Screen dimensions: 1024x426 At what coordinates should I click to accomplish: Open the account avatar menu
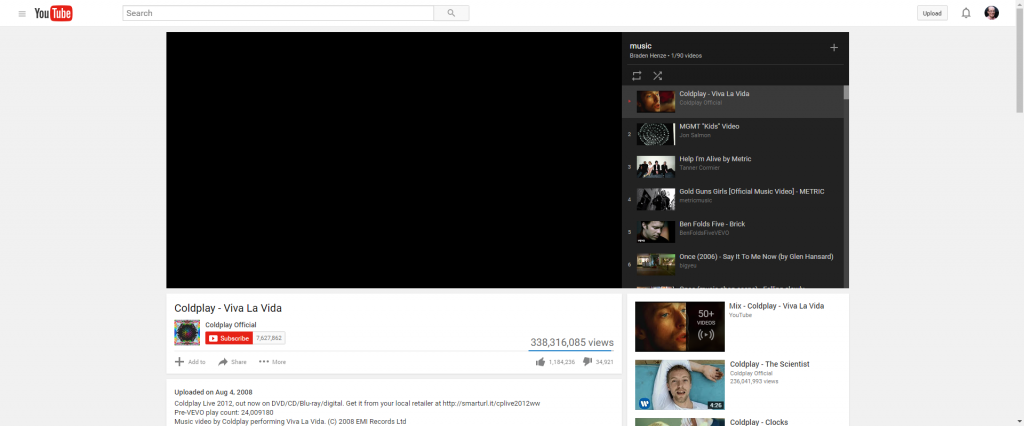pos(991,13)
